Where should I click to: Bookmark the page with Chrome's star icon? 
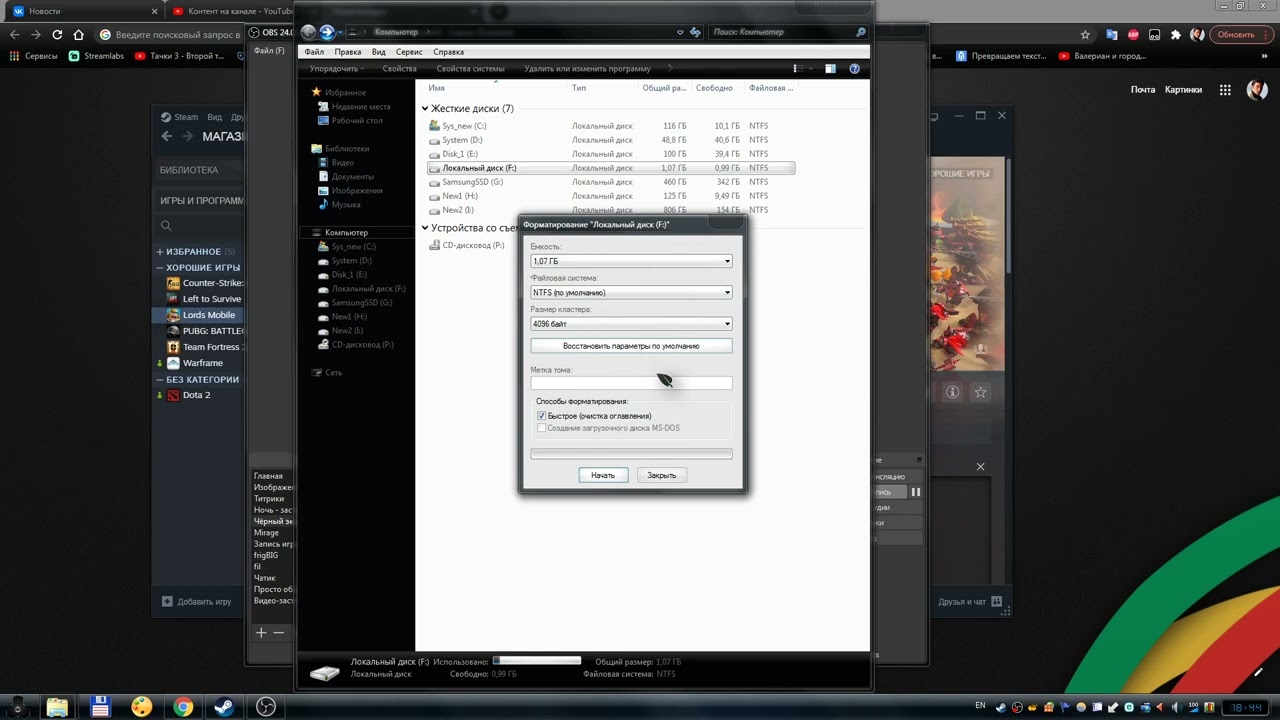[1086, 34]
